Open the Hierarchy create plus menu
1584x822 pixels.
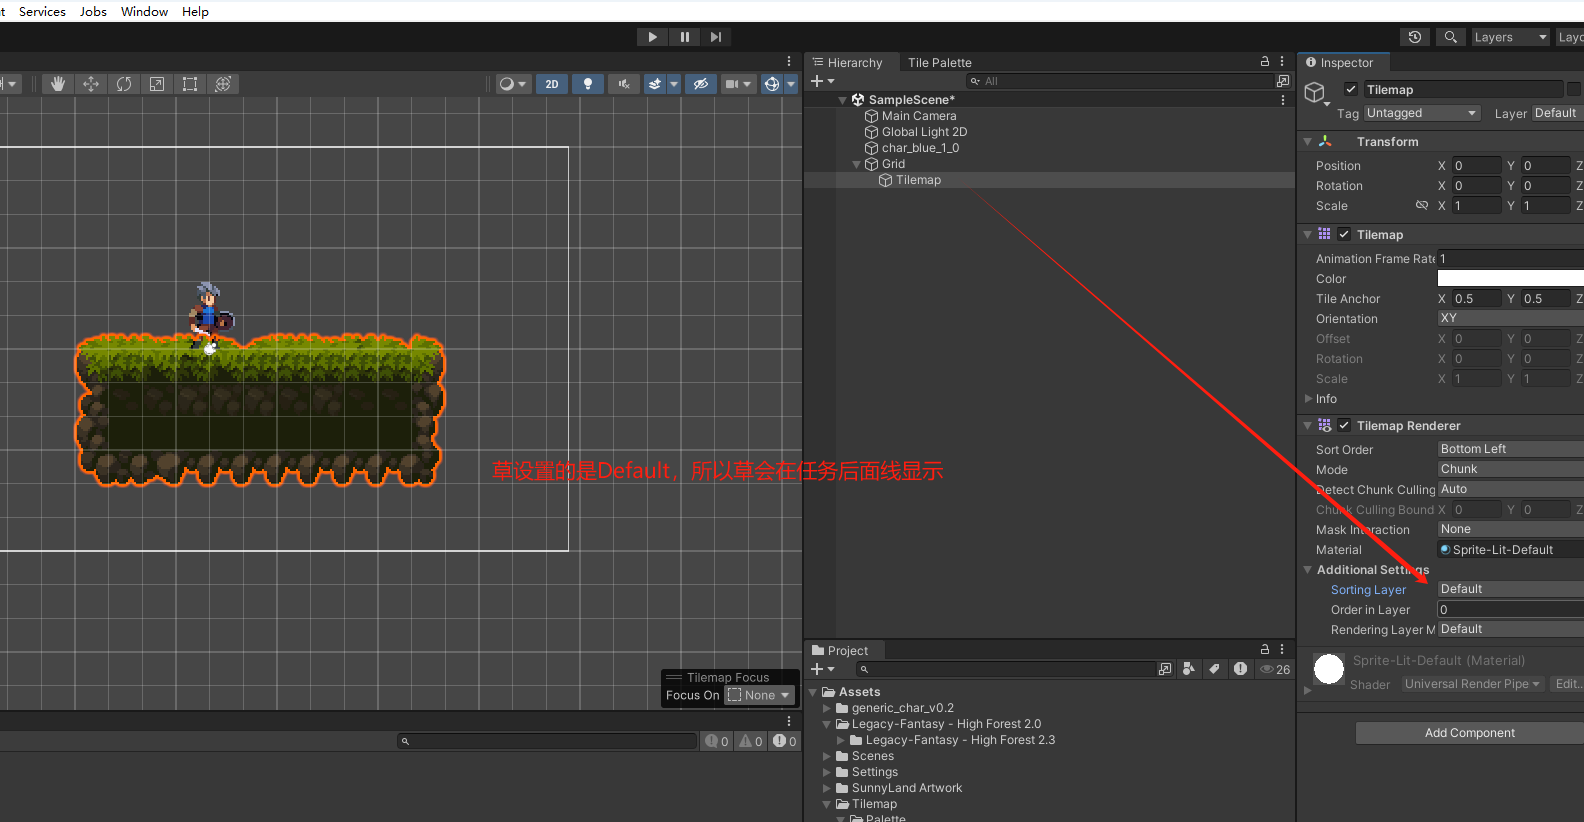(x=822, y=81)
